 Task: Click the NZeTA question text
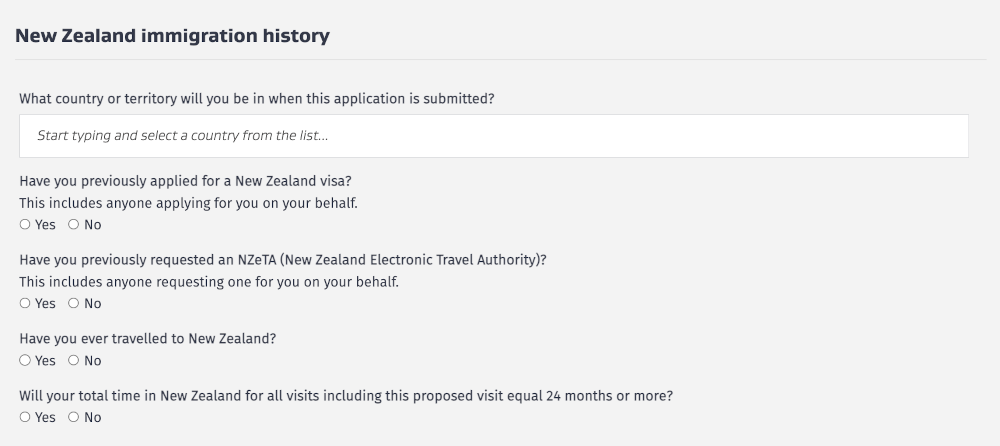coord(283,259)
